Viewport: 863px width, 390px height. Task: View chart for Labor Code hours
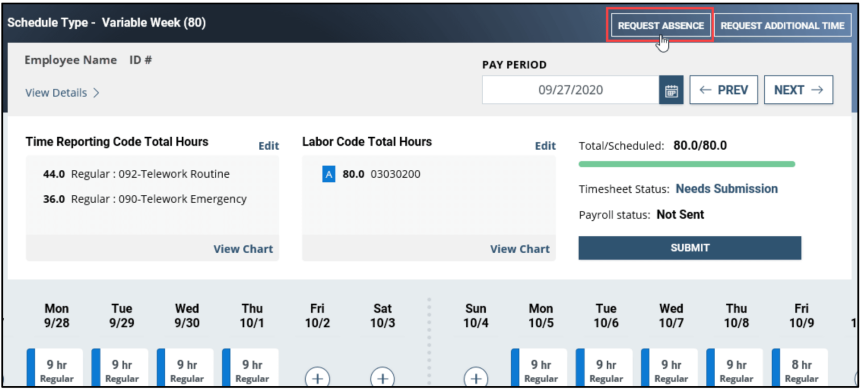(520, 249)
